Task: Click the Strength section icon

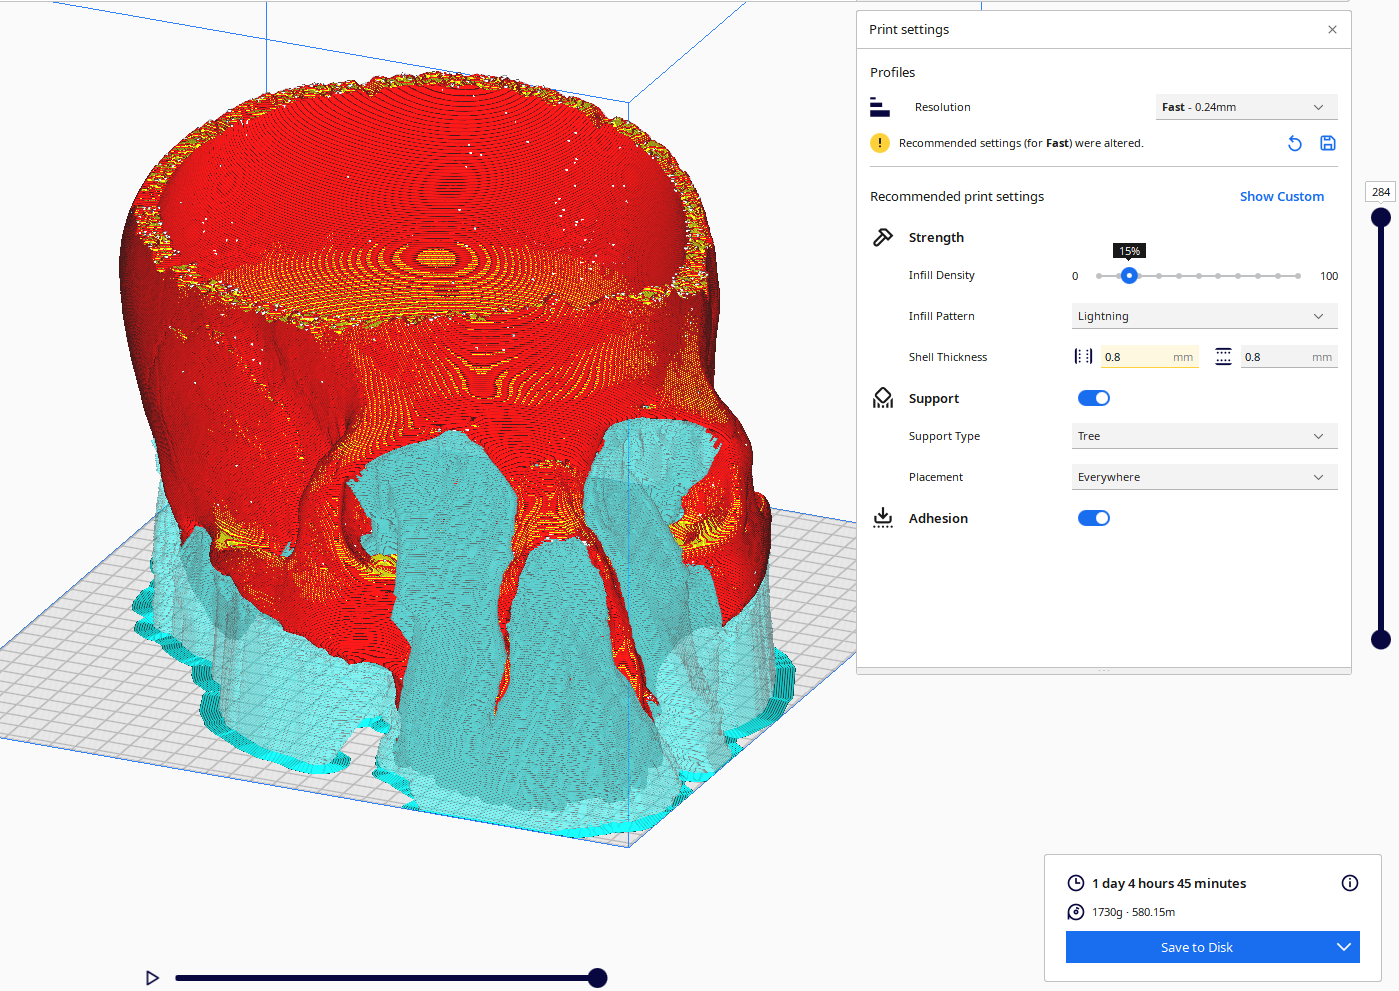Action: coord(883,237)
